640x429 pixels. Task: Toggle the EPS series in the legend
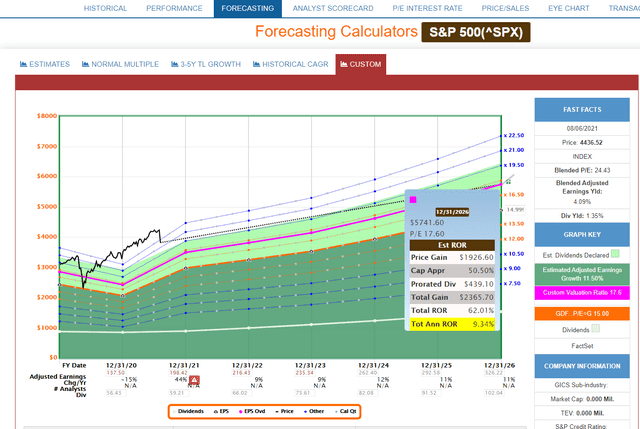(221, 411)
